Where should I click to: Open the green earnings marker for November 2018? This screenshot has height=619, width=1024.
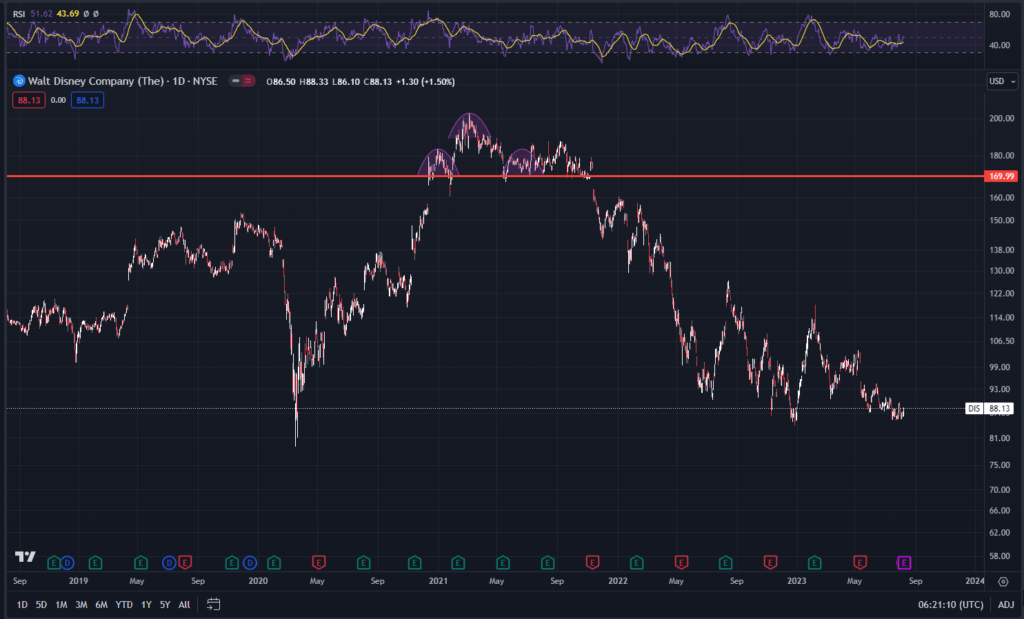coord(54,562)
